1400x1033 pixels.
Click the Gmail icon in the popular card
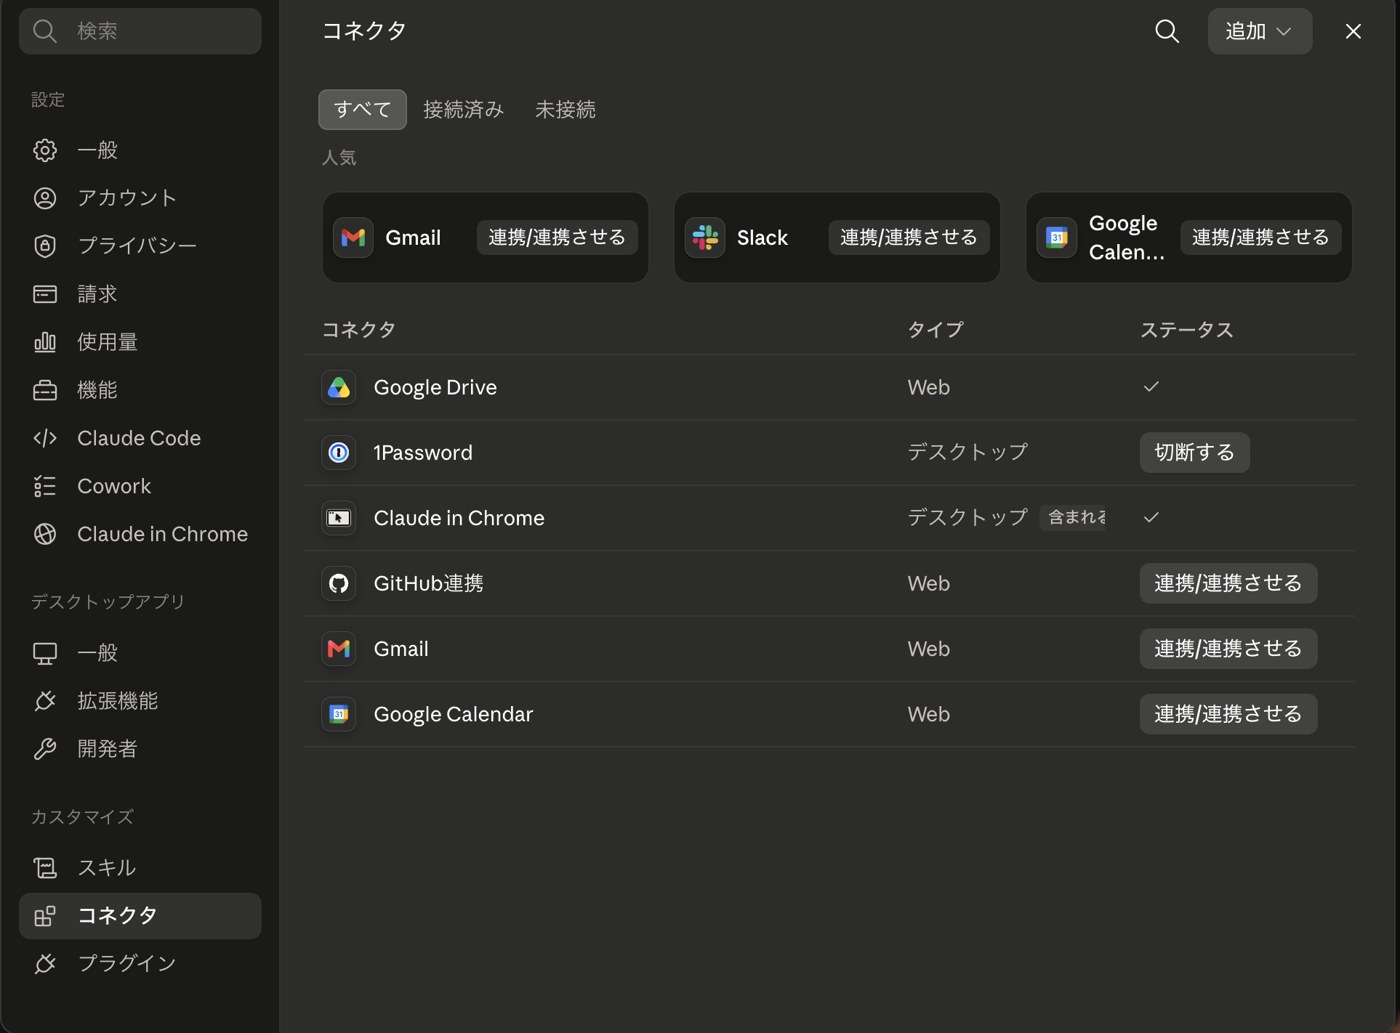[x=353, y=237]
